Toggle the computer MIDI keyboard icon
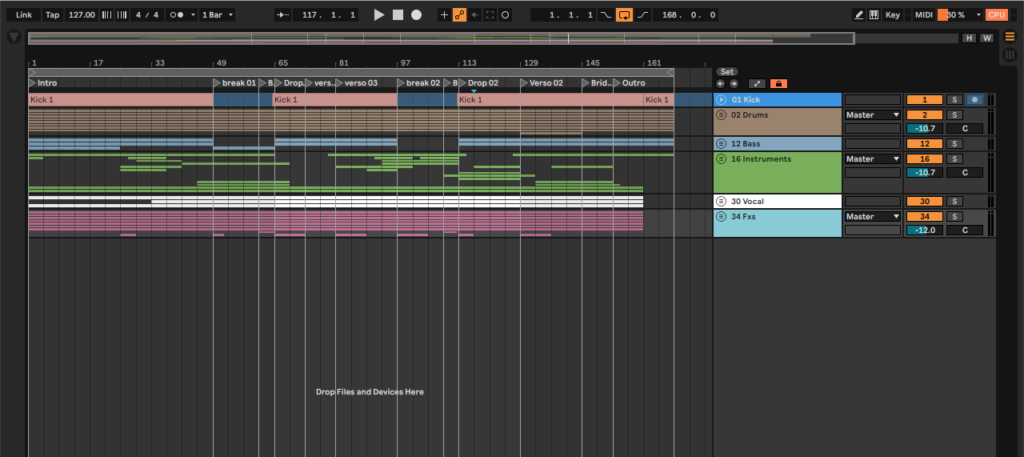 874,15
